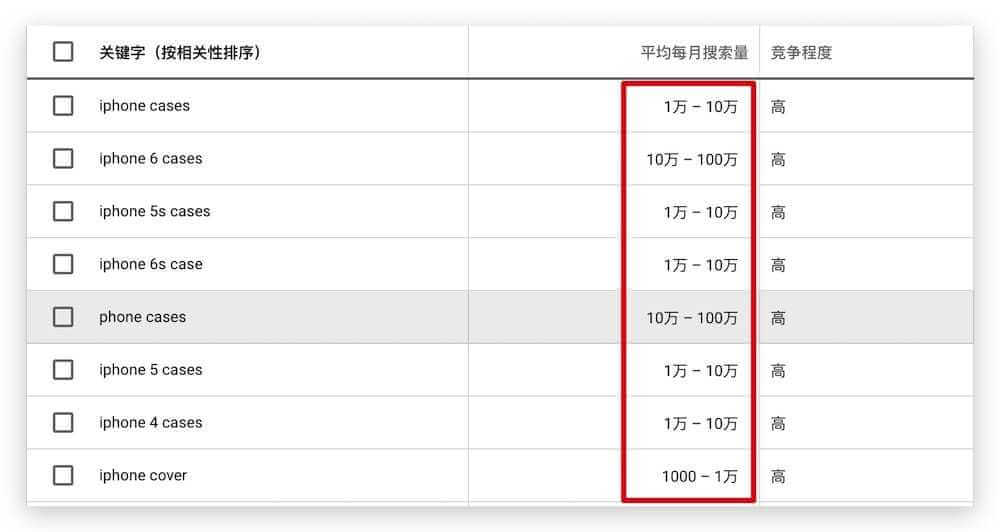Click the 10万 – 100万 volume for iphone 6 cases
The image size is (1000, 532).
[691, 159]
